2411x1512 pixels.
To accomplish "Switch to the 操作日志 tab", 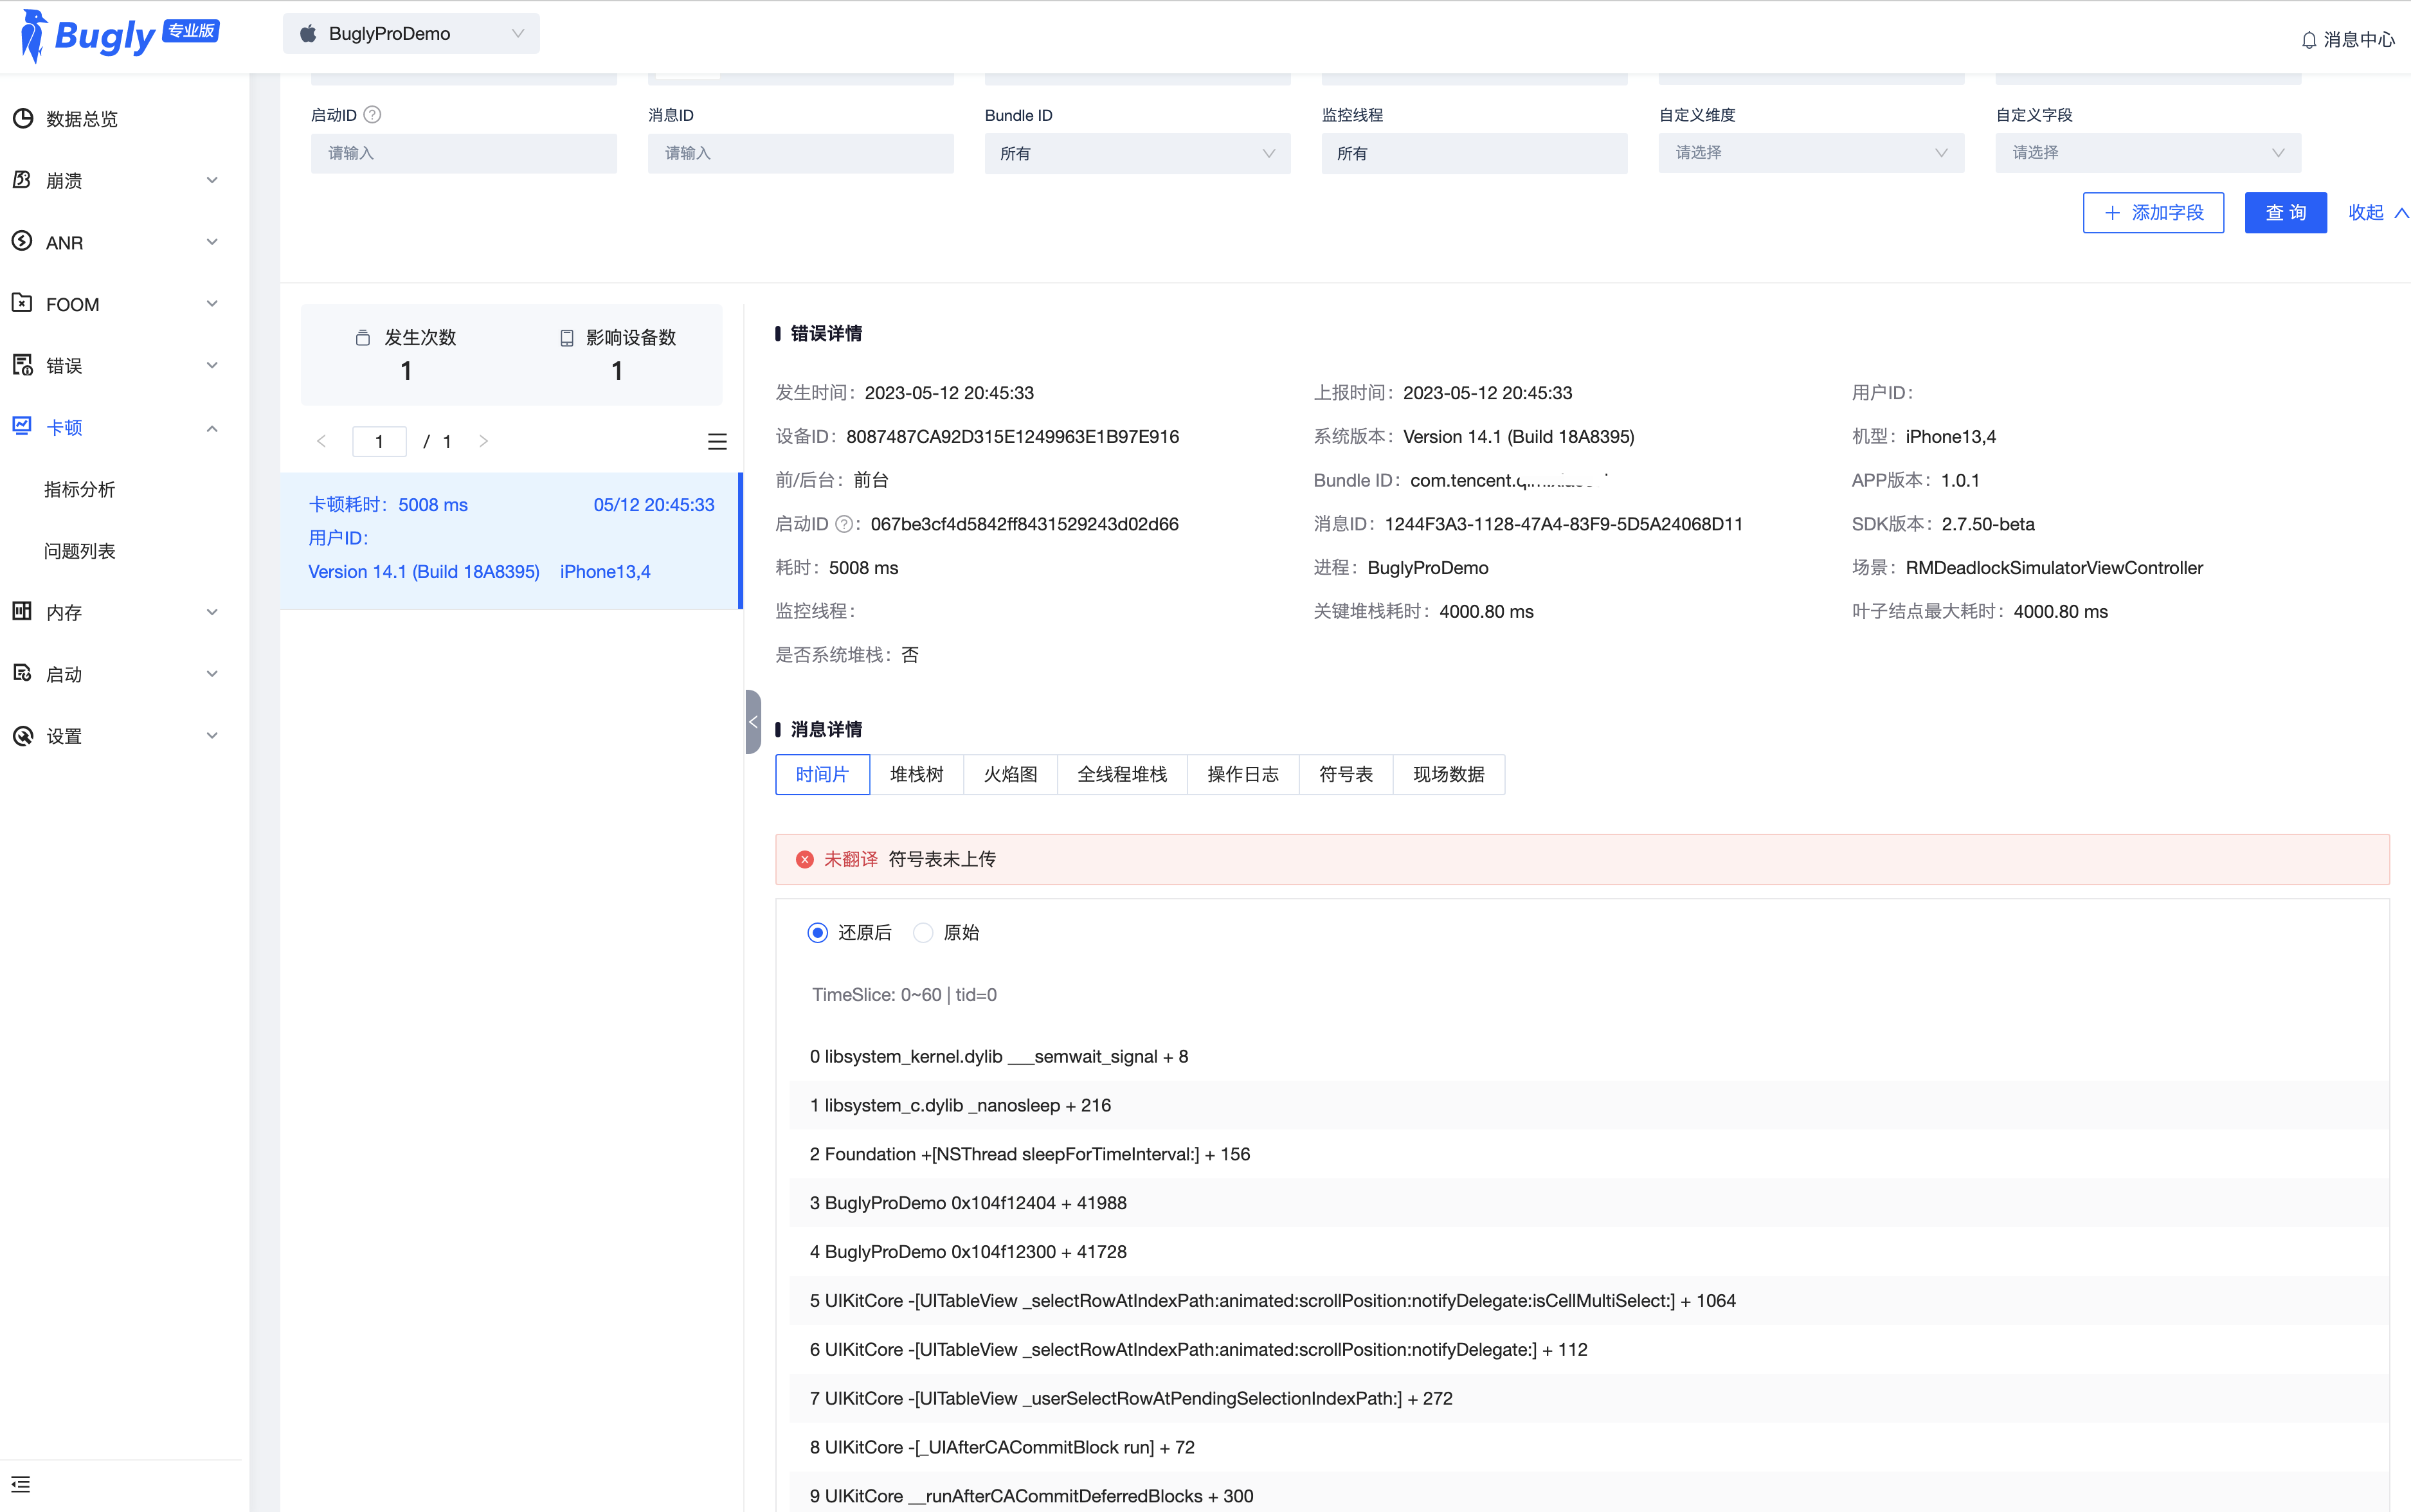I will pos(1243,774).
